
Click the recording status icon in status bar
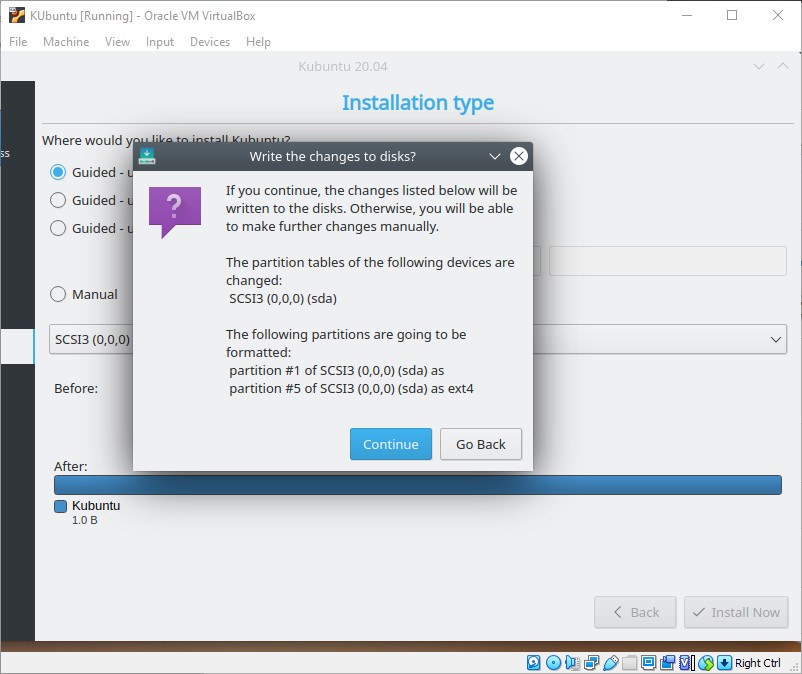(x=667, y=663)
